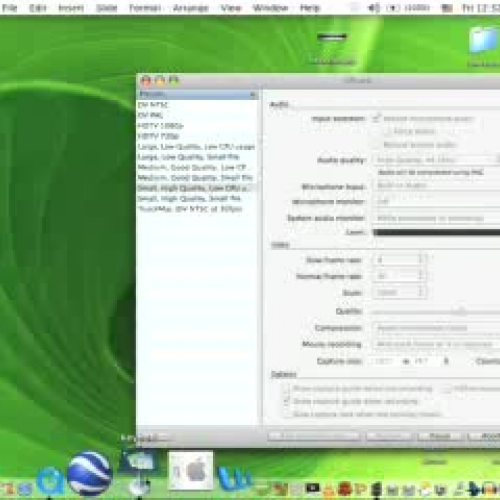This screenshot has width=500, height=500.
Task: Select the HDTV 720p preset
Action: (x=197, y=136)
